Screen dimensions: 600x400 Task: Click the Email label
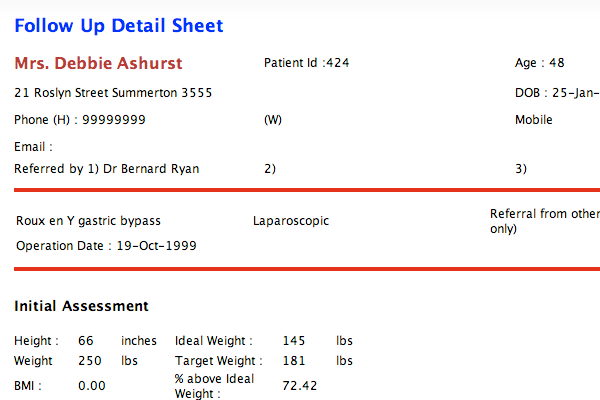33,147
